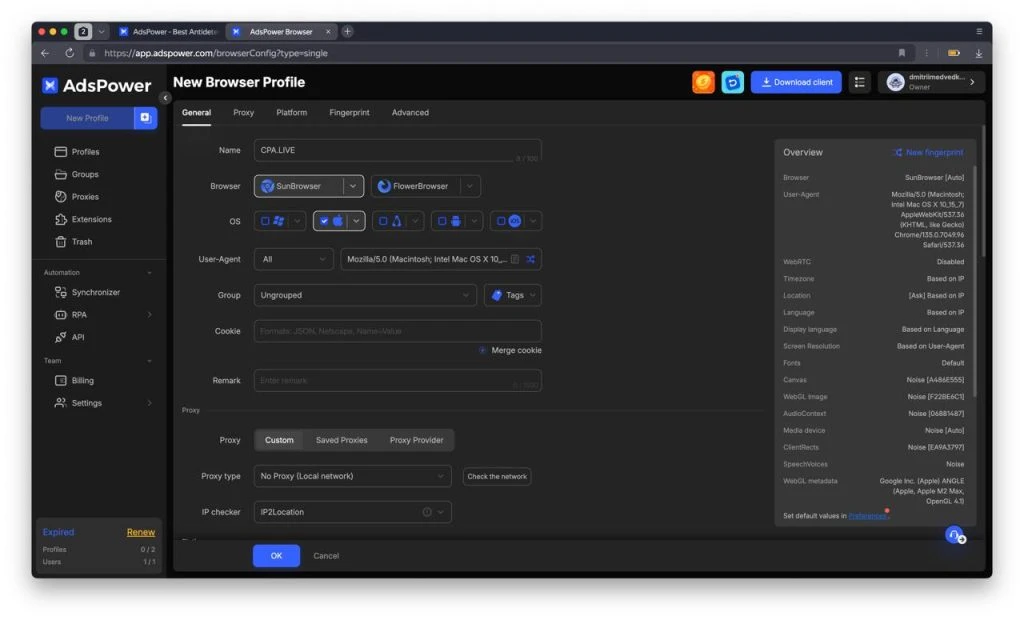
Task: Click the API icon in sidebar
Action: click(61, 337)
